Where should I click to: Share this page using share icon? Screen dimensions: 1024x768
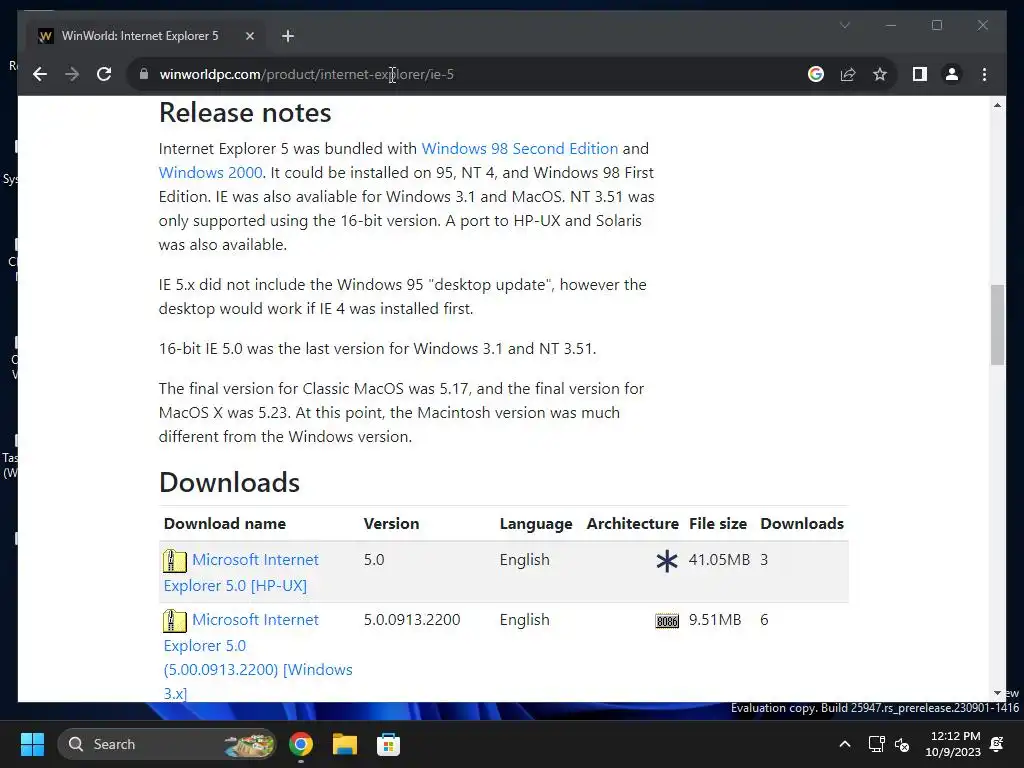pyautogui.click(x=848, y=74)
